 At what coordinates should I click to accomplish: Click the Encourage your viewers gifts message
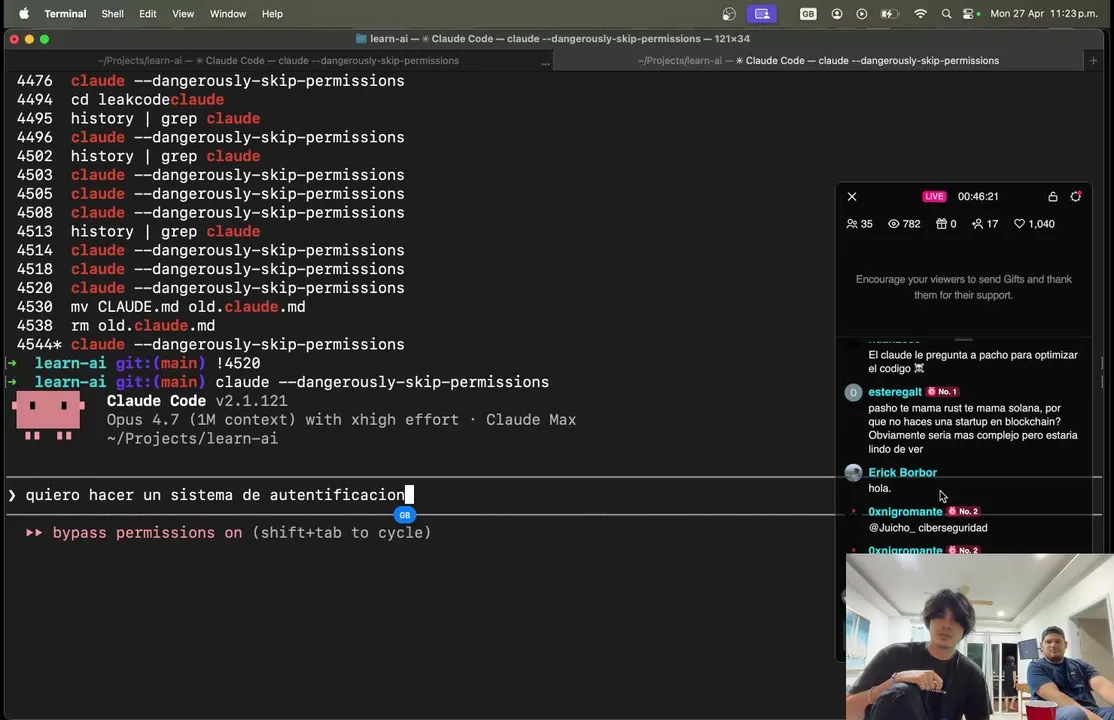(963, 287)
